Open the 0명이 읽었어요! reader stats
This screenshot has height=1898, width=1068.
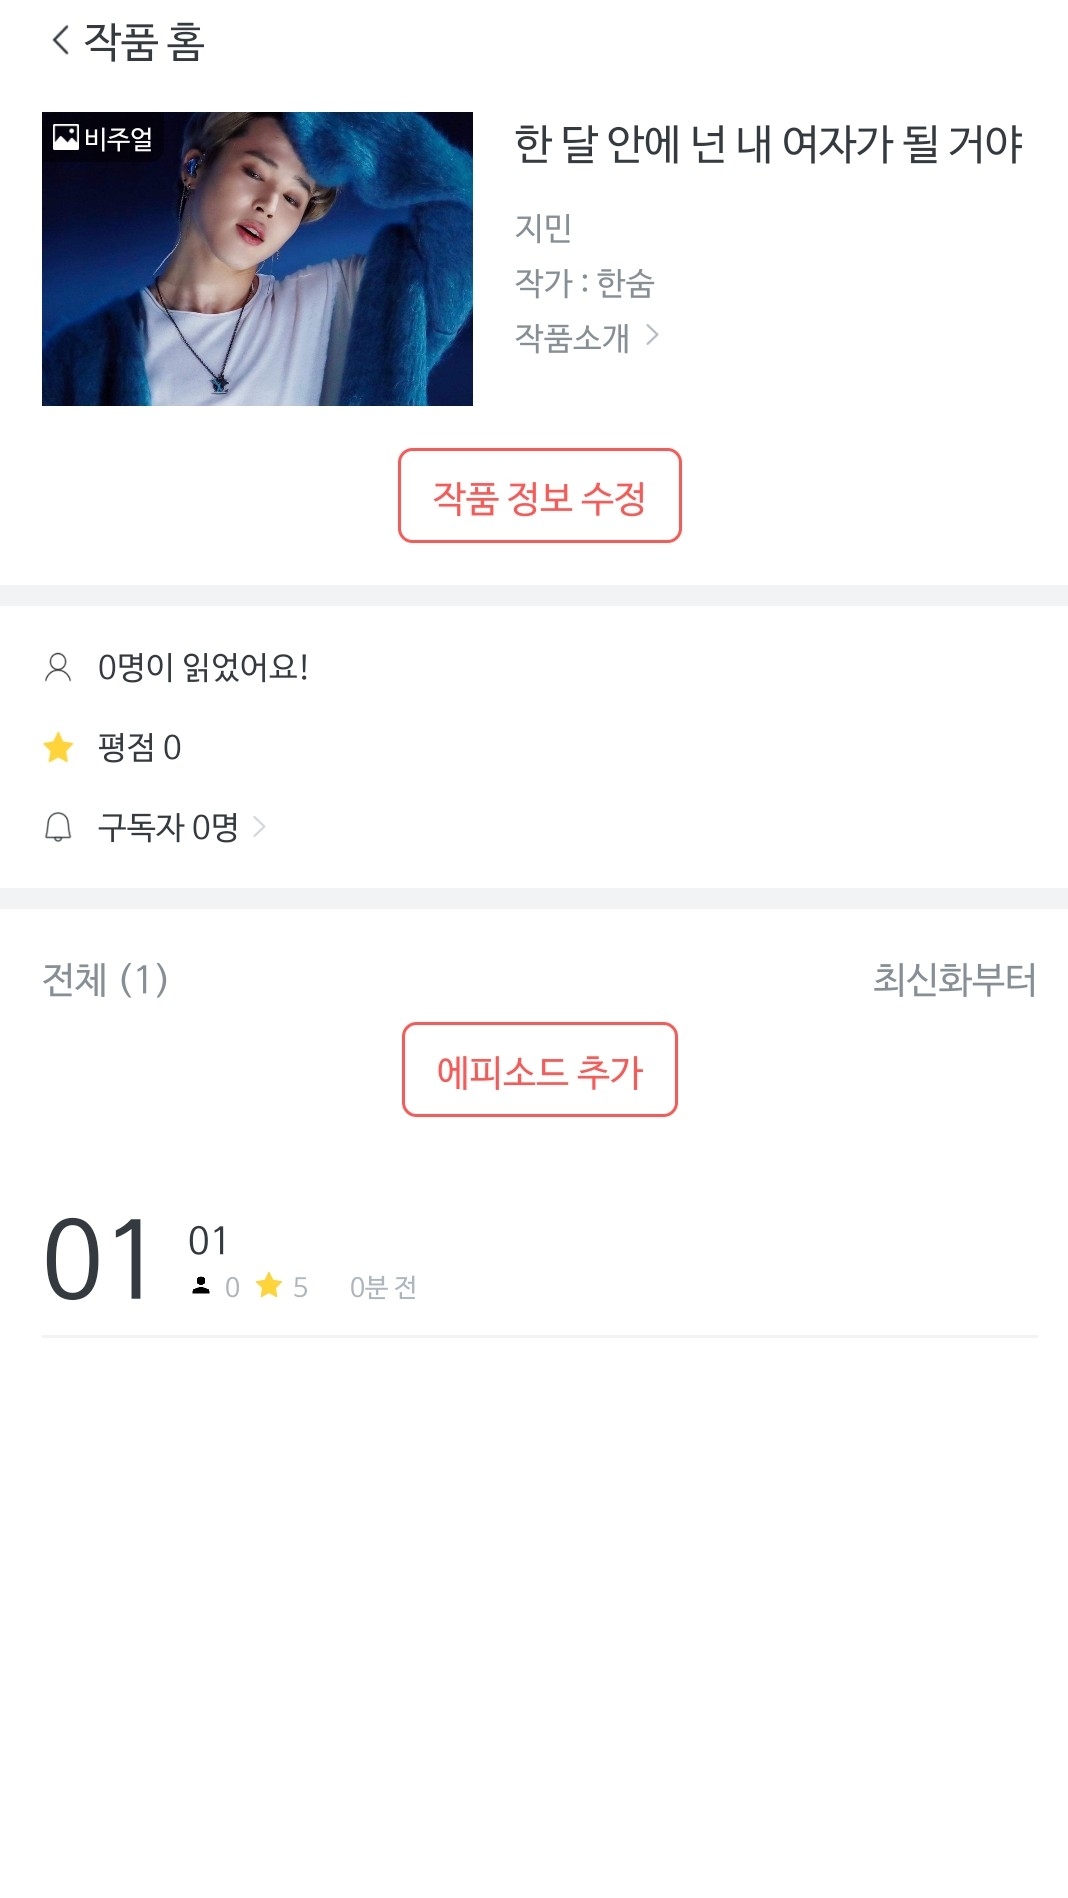tap(203, 667)
